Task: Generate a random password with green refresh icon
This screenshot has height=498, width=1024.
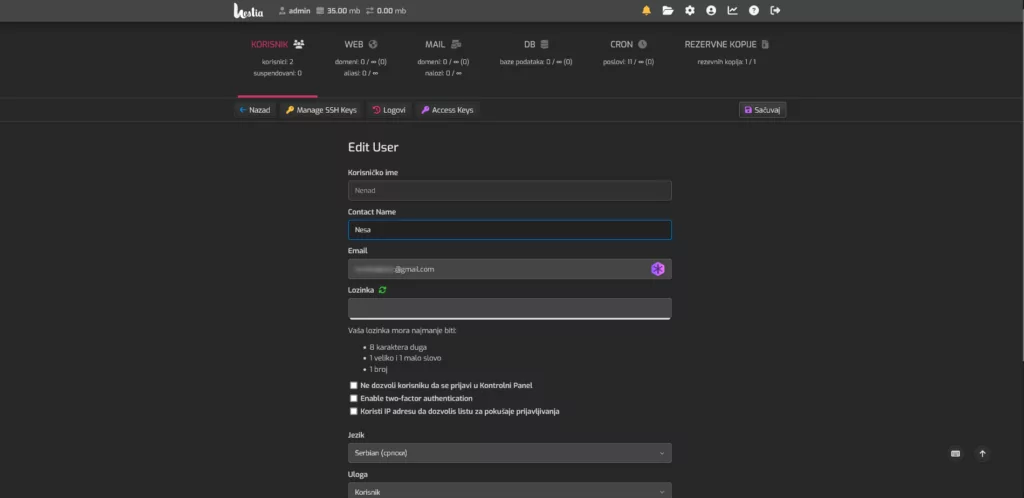Action: 383,290
